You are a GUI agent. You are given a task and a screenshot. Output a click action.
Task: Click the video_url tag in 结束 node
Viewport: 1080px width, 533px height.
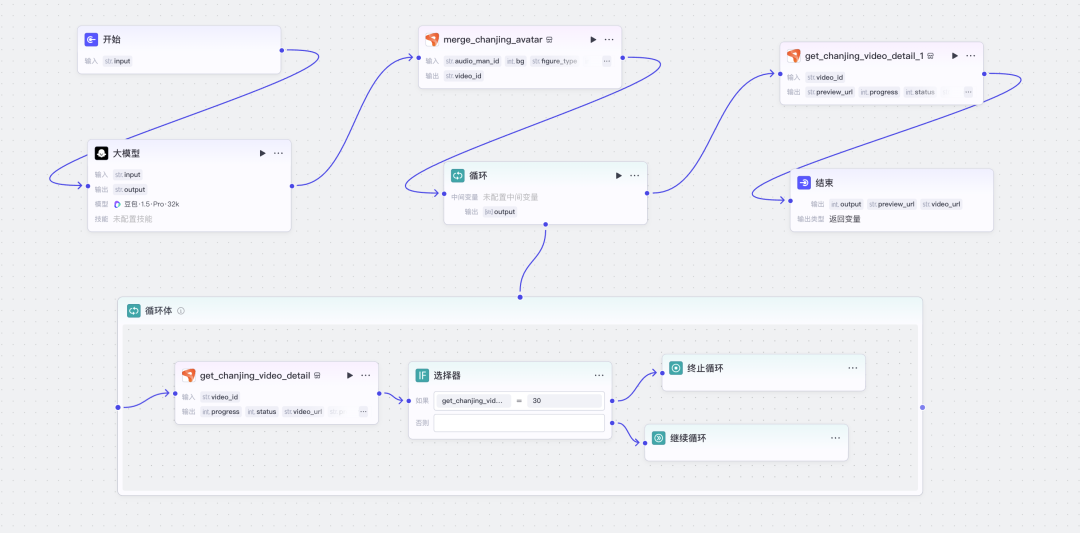coord(941,204)
